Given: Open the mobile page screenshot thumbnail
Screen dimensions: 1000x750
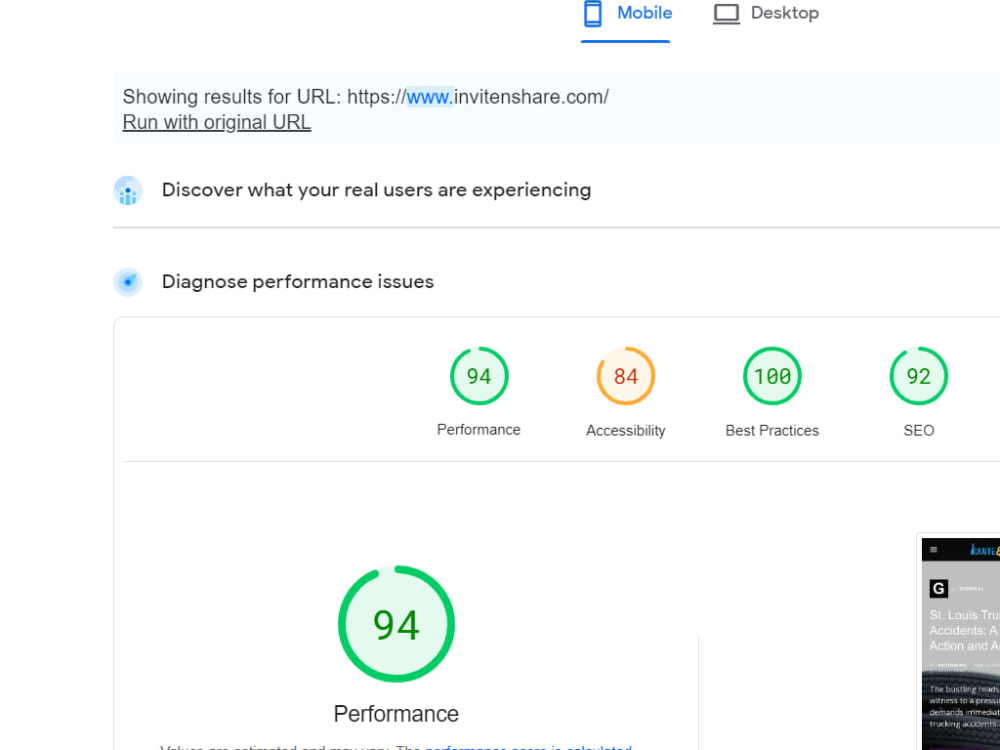Looking at the screenshot, I should pyautogui.click(x=960, y=644).
